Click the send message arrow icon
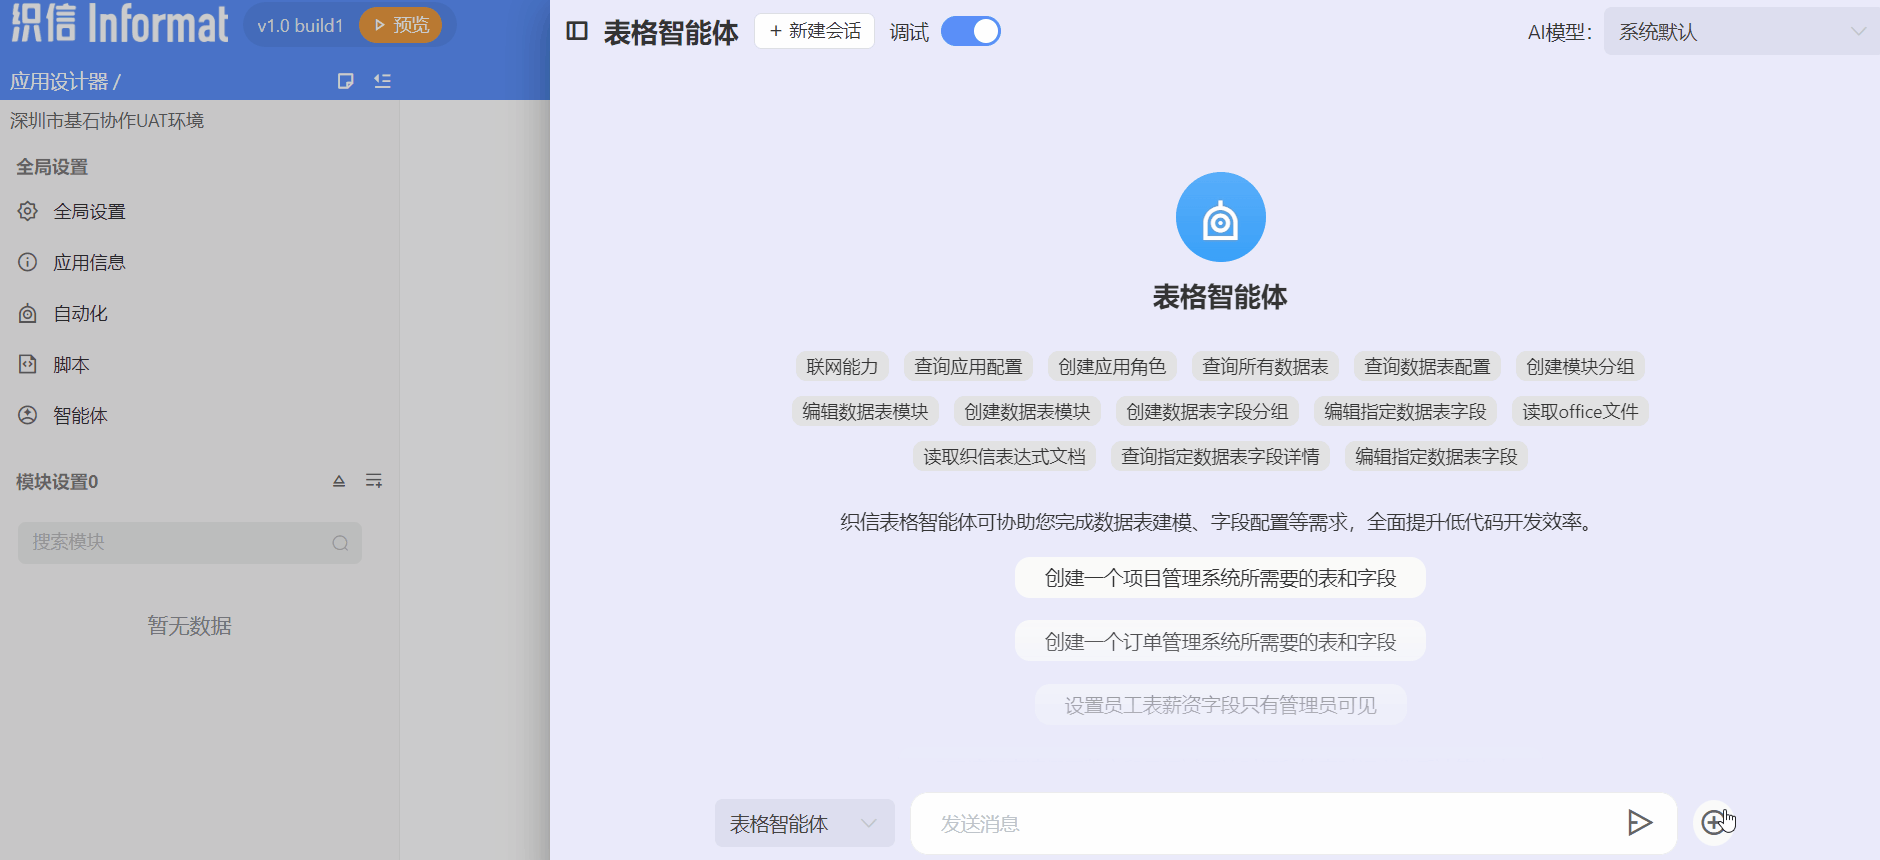The height and width of the screenshot is (860, 1880). coord(1639,823)
